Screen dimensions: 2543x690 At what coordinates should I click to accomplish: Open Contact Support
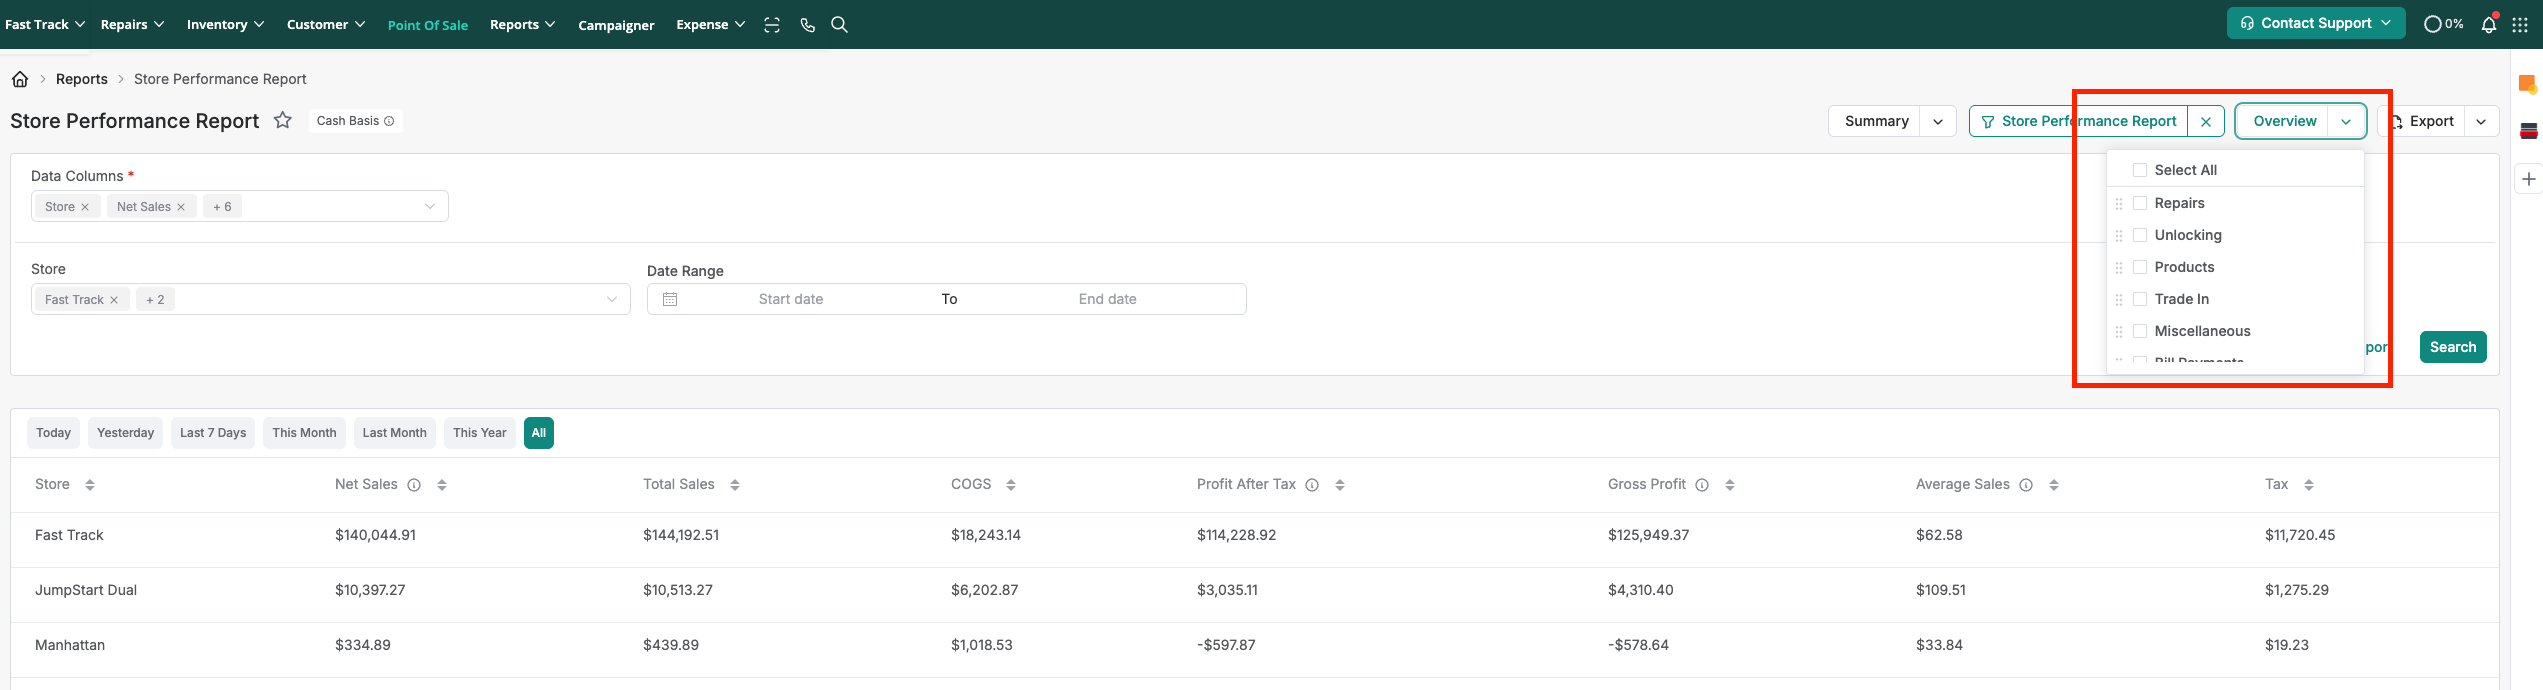(x=2315, y=23)
